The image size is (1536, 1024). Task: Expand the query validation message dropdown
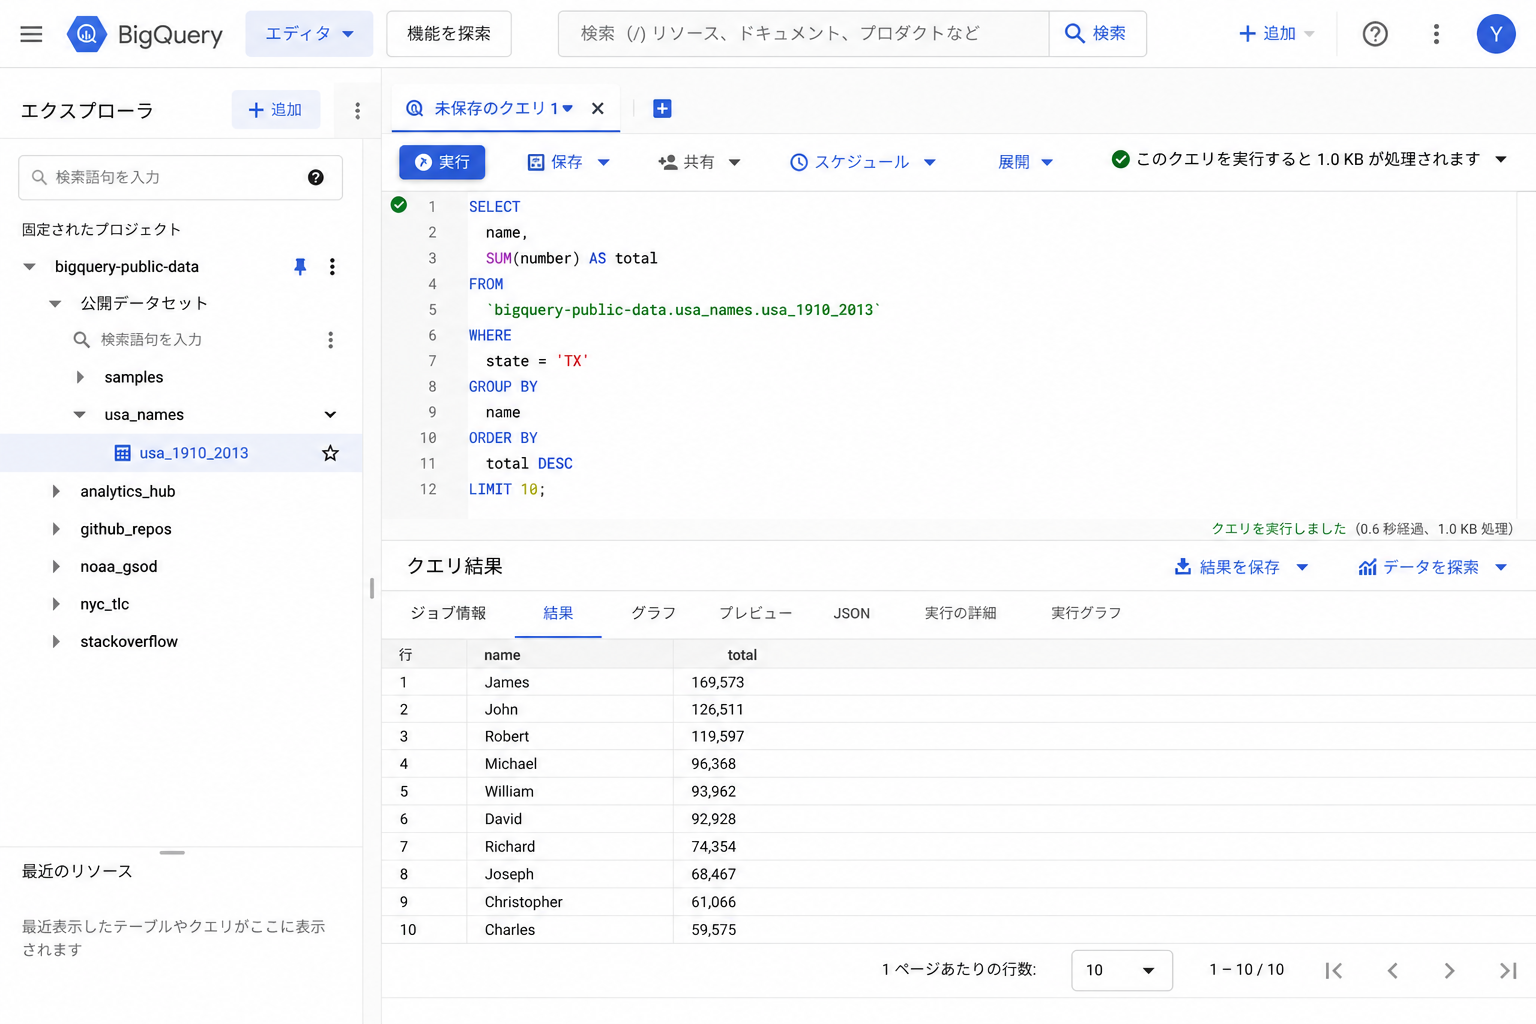pos(1501,160)
